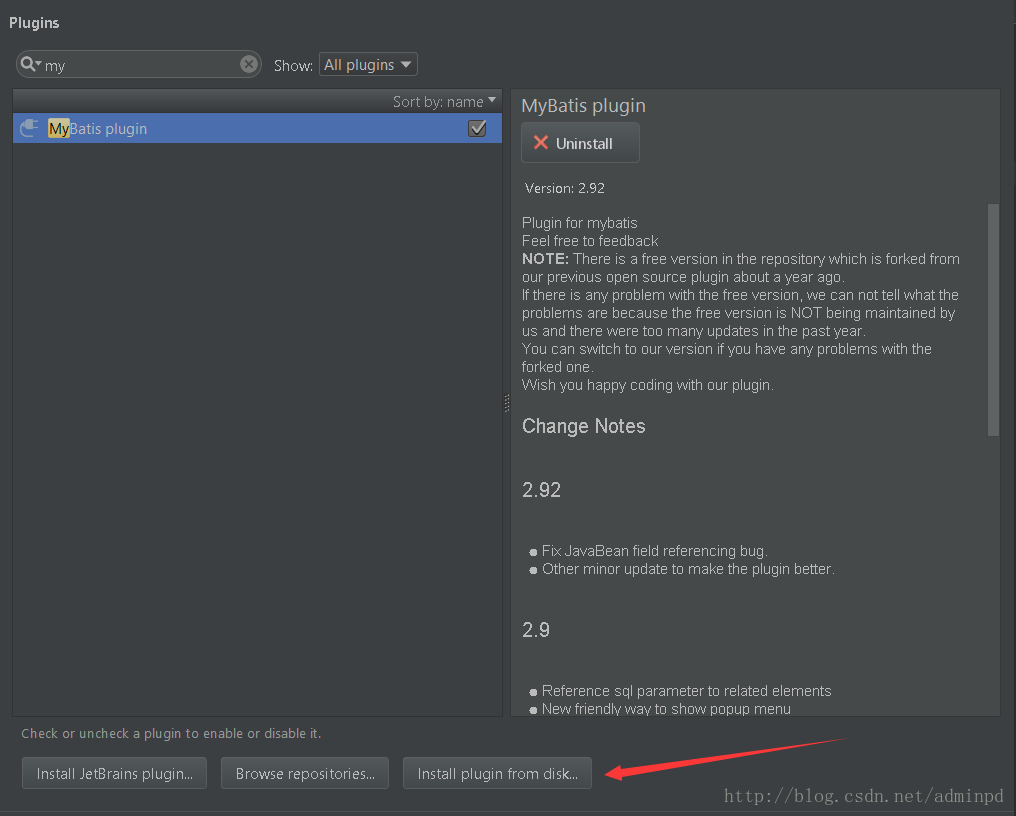Click Install JetBrains plugin button
The width and height of the screenshot is (1016, 816).
(114, 773)
